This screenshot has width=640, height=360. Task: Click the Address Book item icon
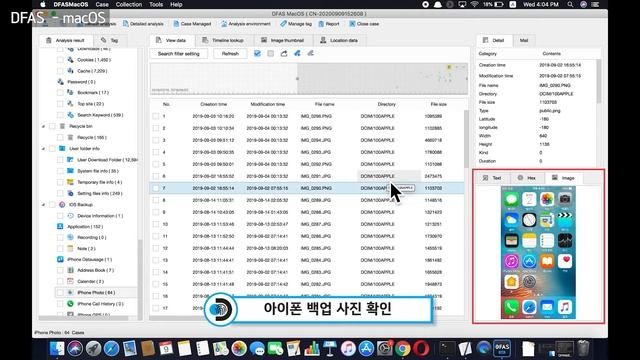coord(71,270)
